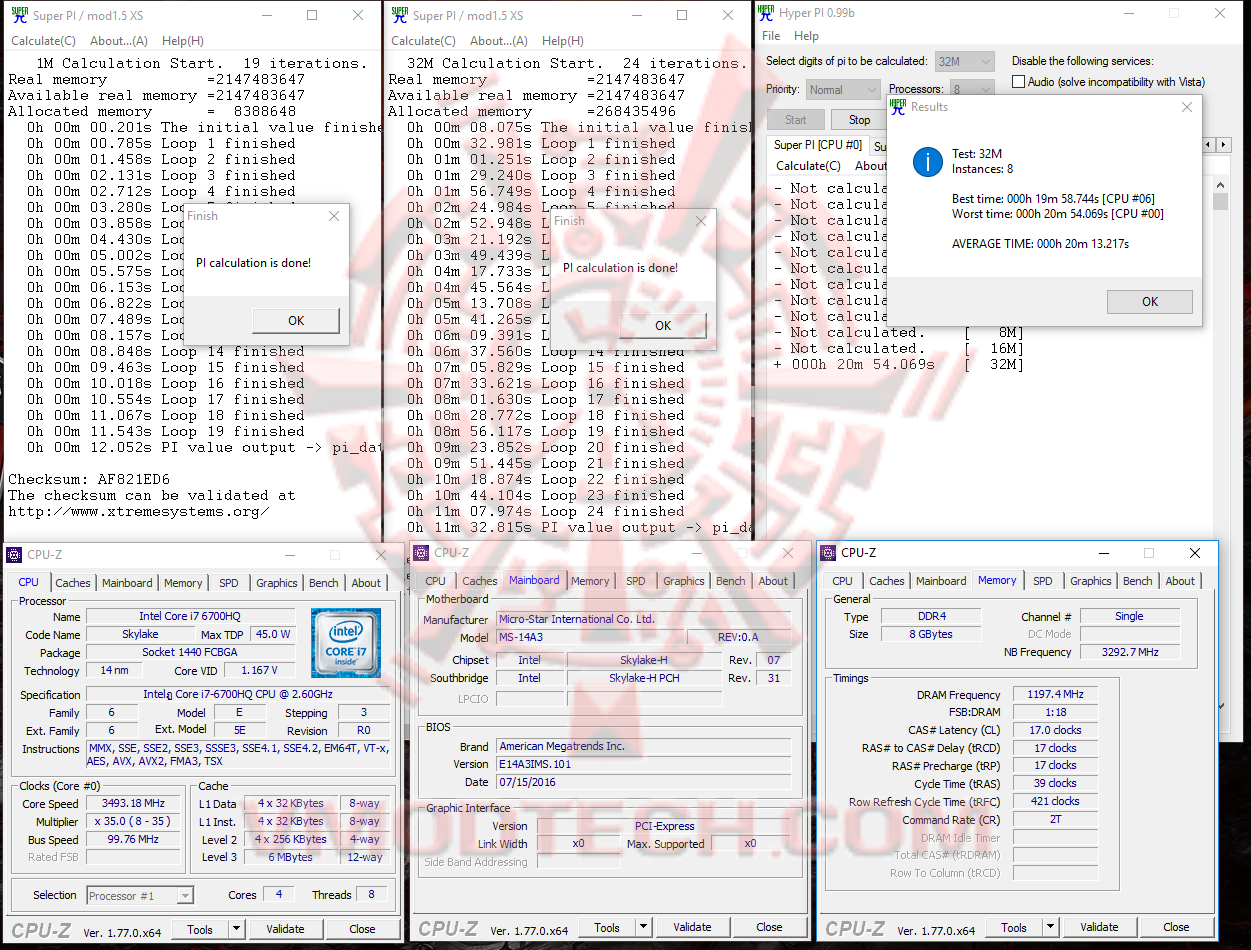1251x950 pixels.
Task: Open the Selection dropdown showing Processor #1
Action: [x=140, y=895]
